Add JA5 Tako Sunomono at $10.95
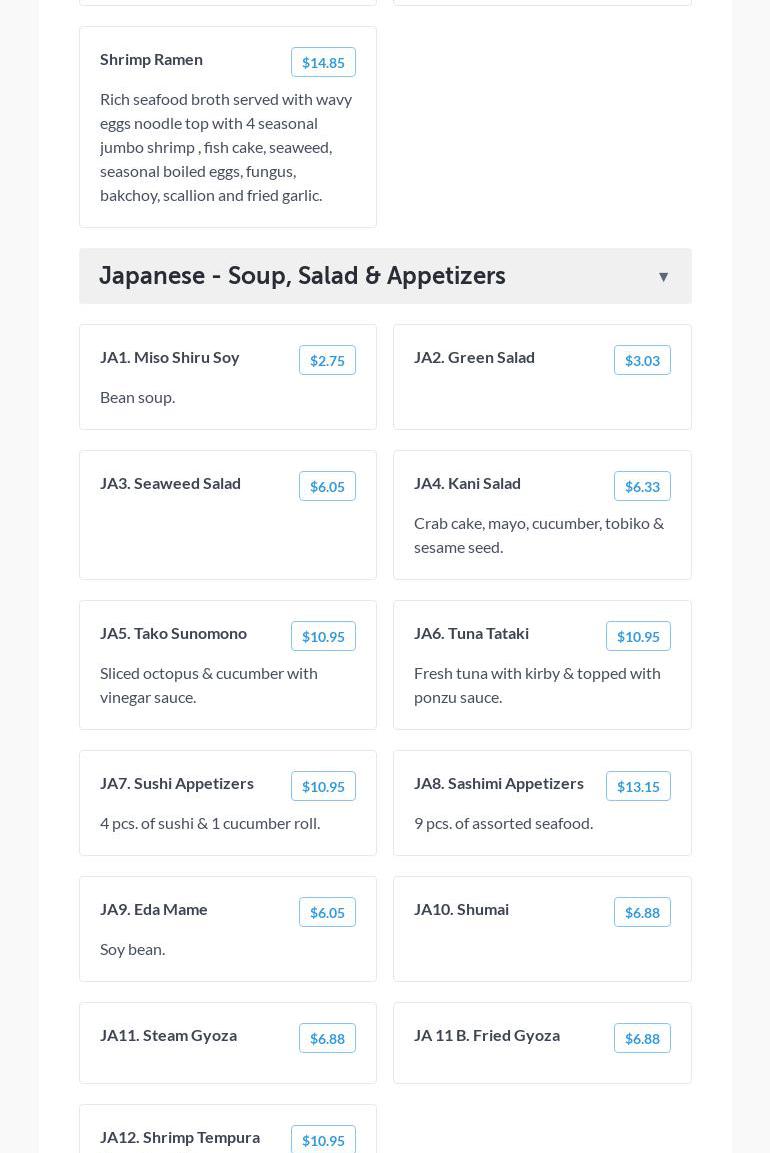Image resolution: width=770 pixels, height=1153 pixels. click(x=323, y=636)
